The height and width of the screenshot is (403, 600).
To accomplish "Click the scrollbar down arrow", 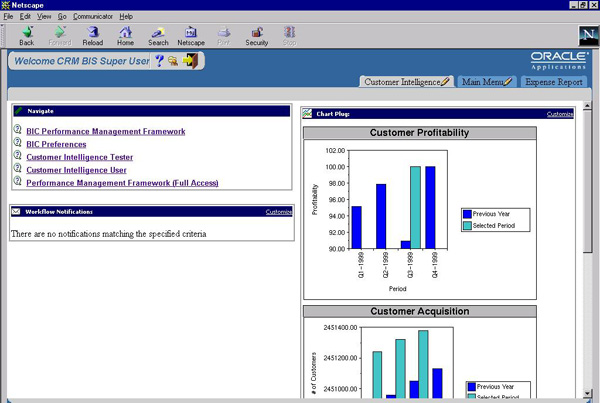I will coord(587,393).
